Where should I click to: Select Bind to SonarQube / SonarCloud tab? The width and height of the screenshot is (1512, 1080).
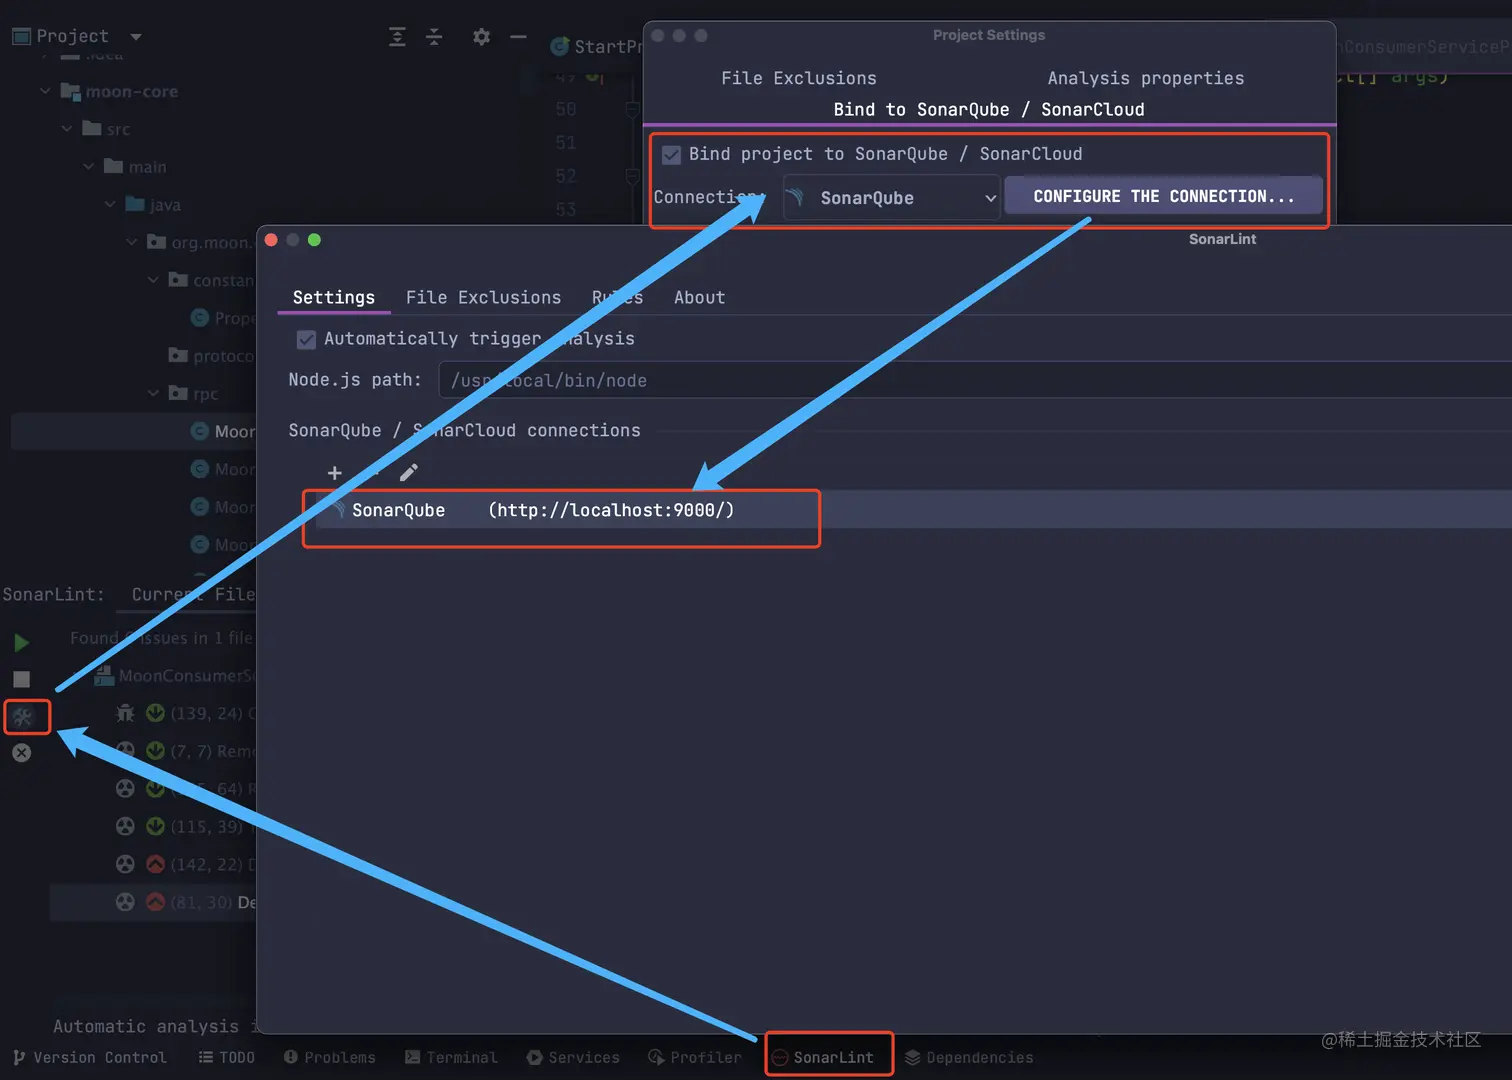989,109
